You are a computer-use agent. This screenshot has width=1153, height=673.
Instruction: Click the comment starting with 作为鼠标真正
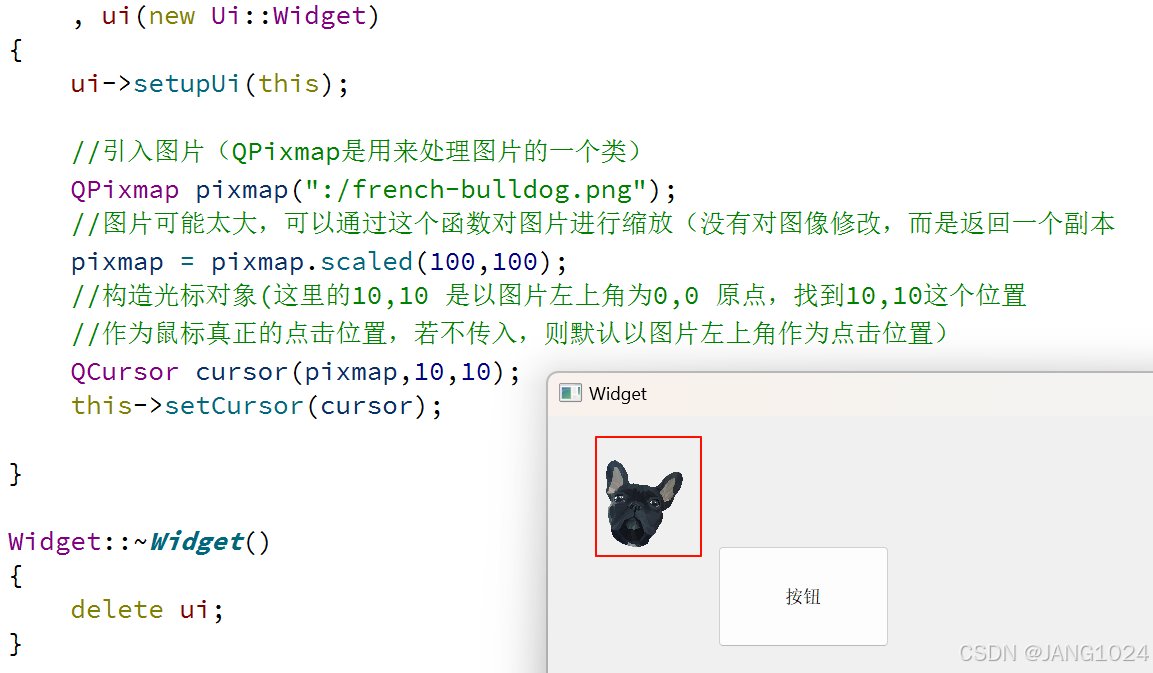[510, 333]
